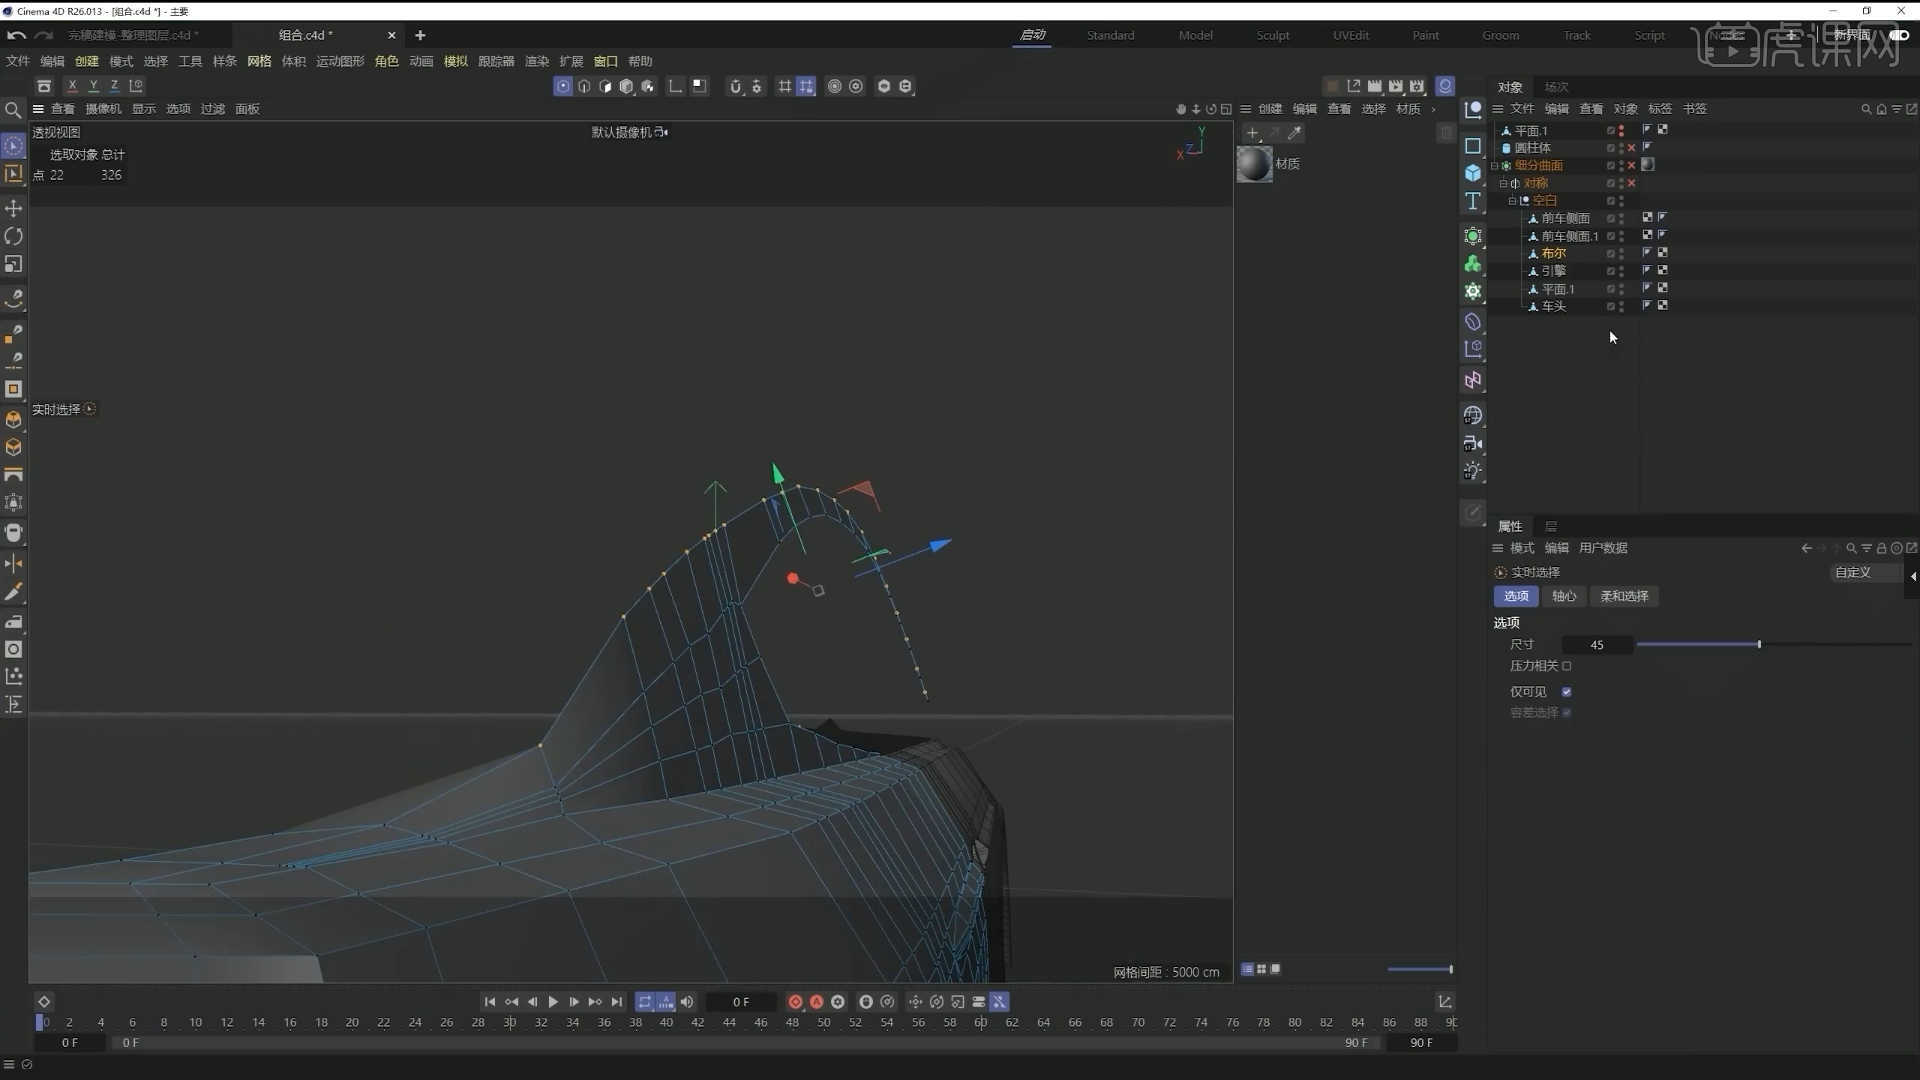The width and height of the screenshot is (1920, 1080).
Task: Lock the Y axis
Action: pyautogui.click(x=93, y=86)
